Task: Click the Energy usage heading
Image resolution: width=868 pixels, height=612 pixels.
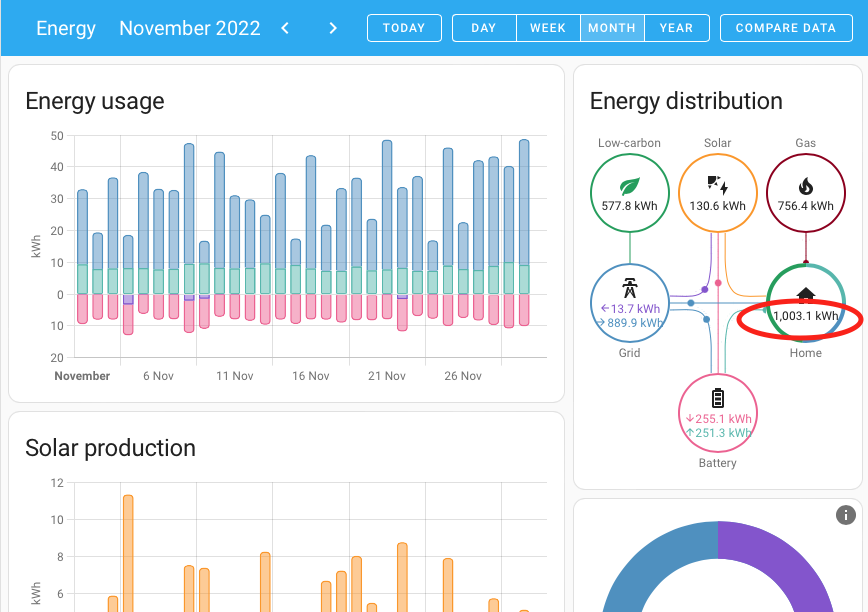Action: pos(95,101)
